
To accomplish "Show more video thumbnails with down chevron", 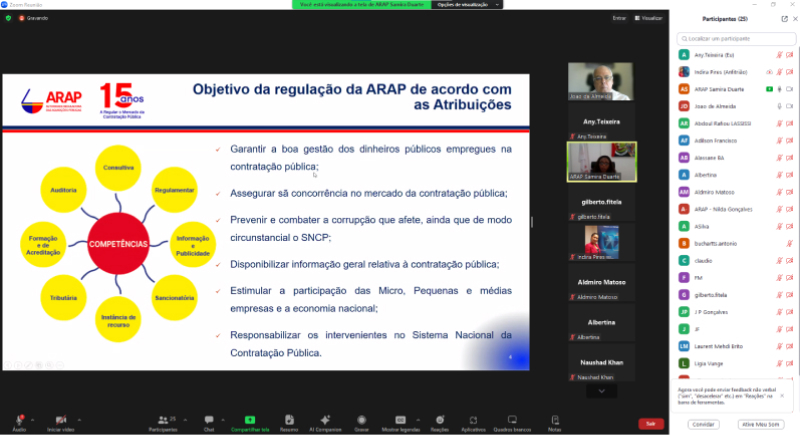I will pyautogui.click(x=602, y=391).
